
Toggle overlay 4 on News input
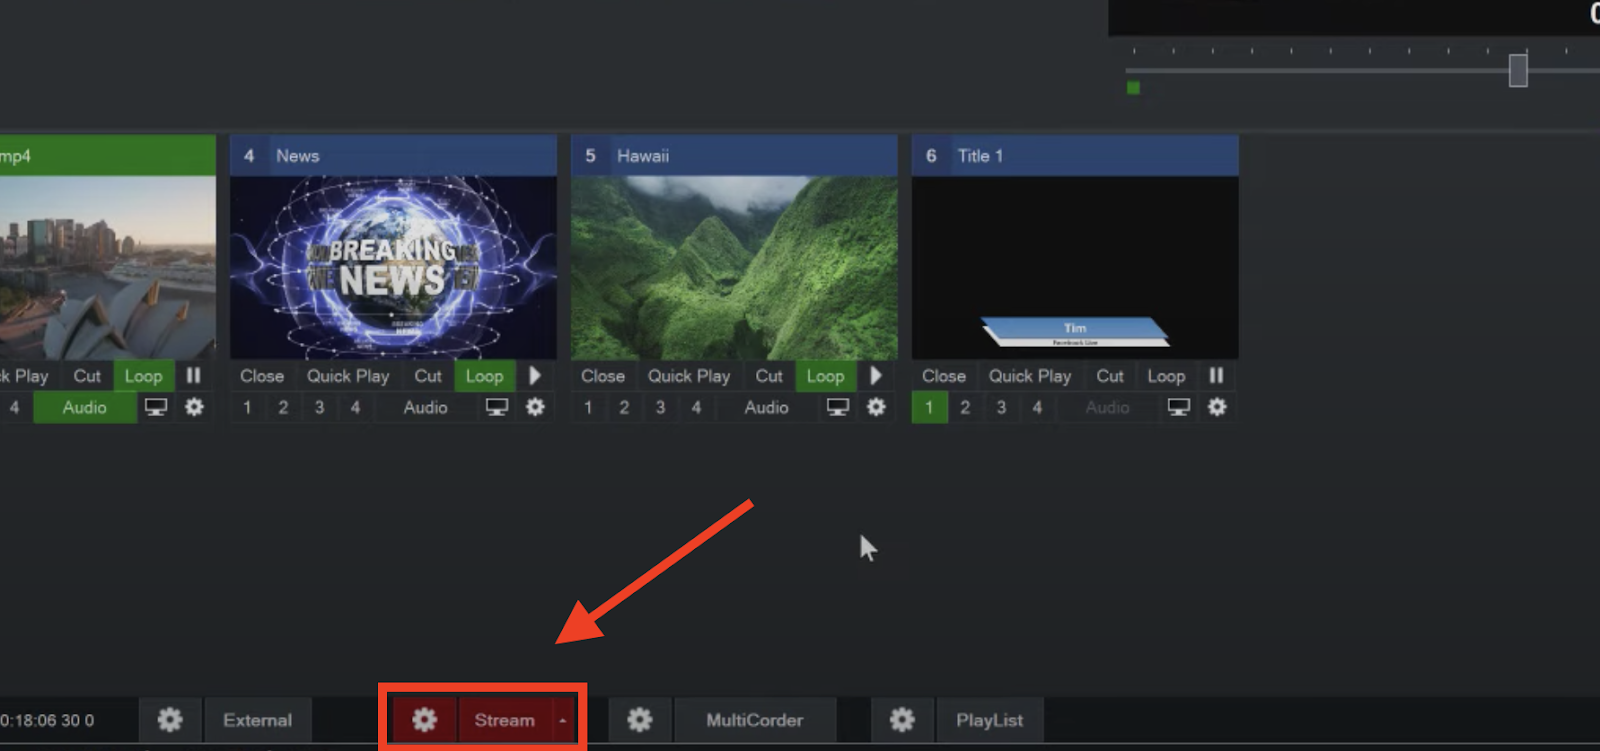click(x=355, y=407)
